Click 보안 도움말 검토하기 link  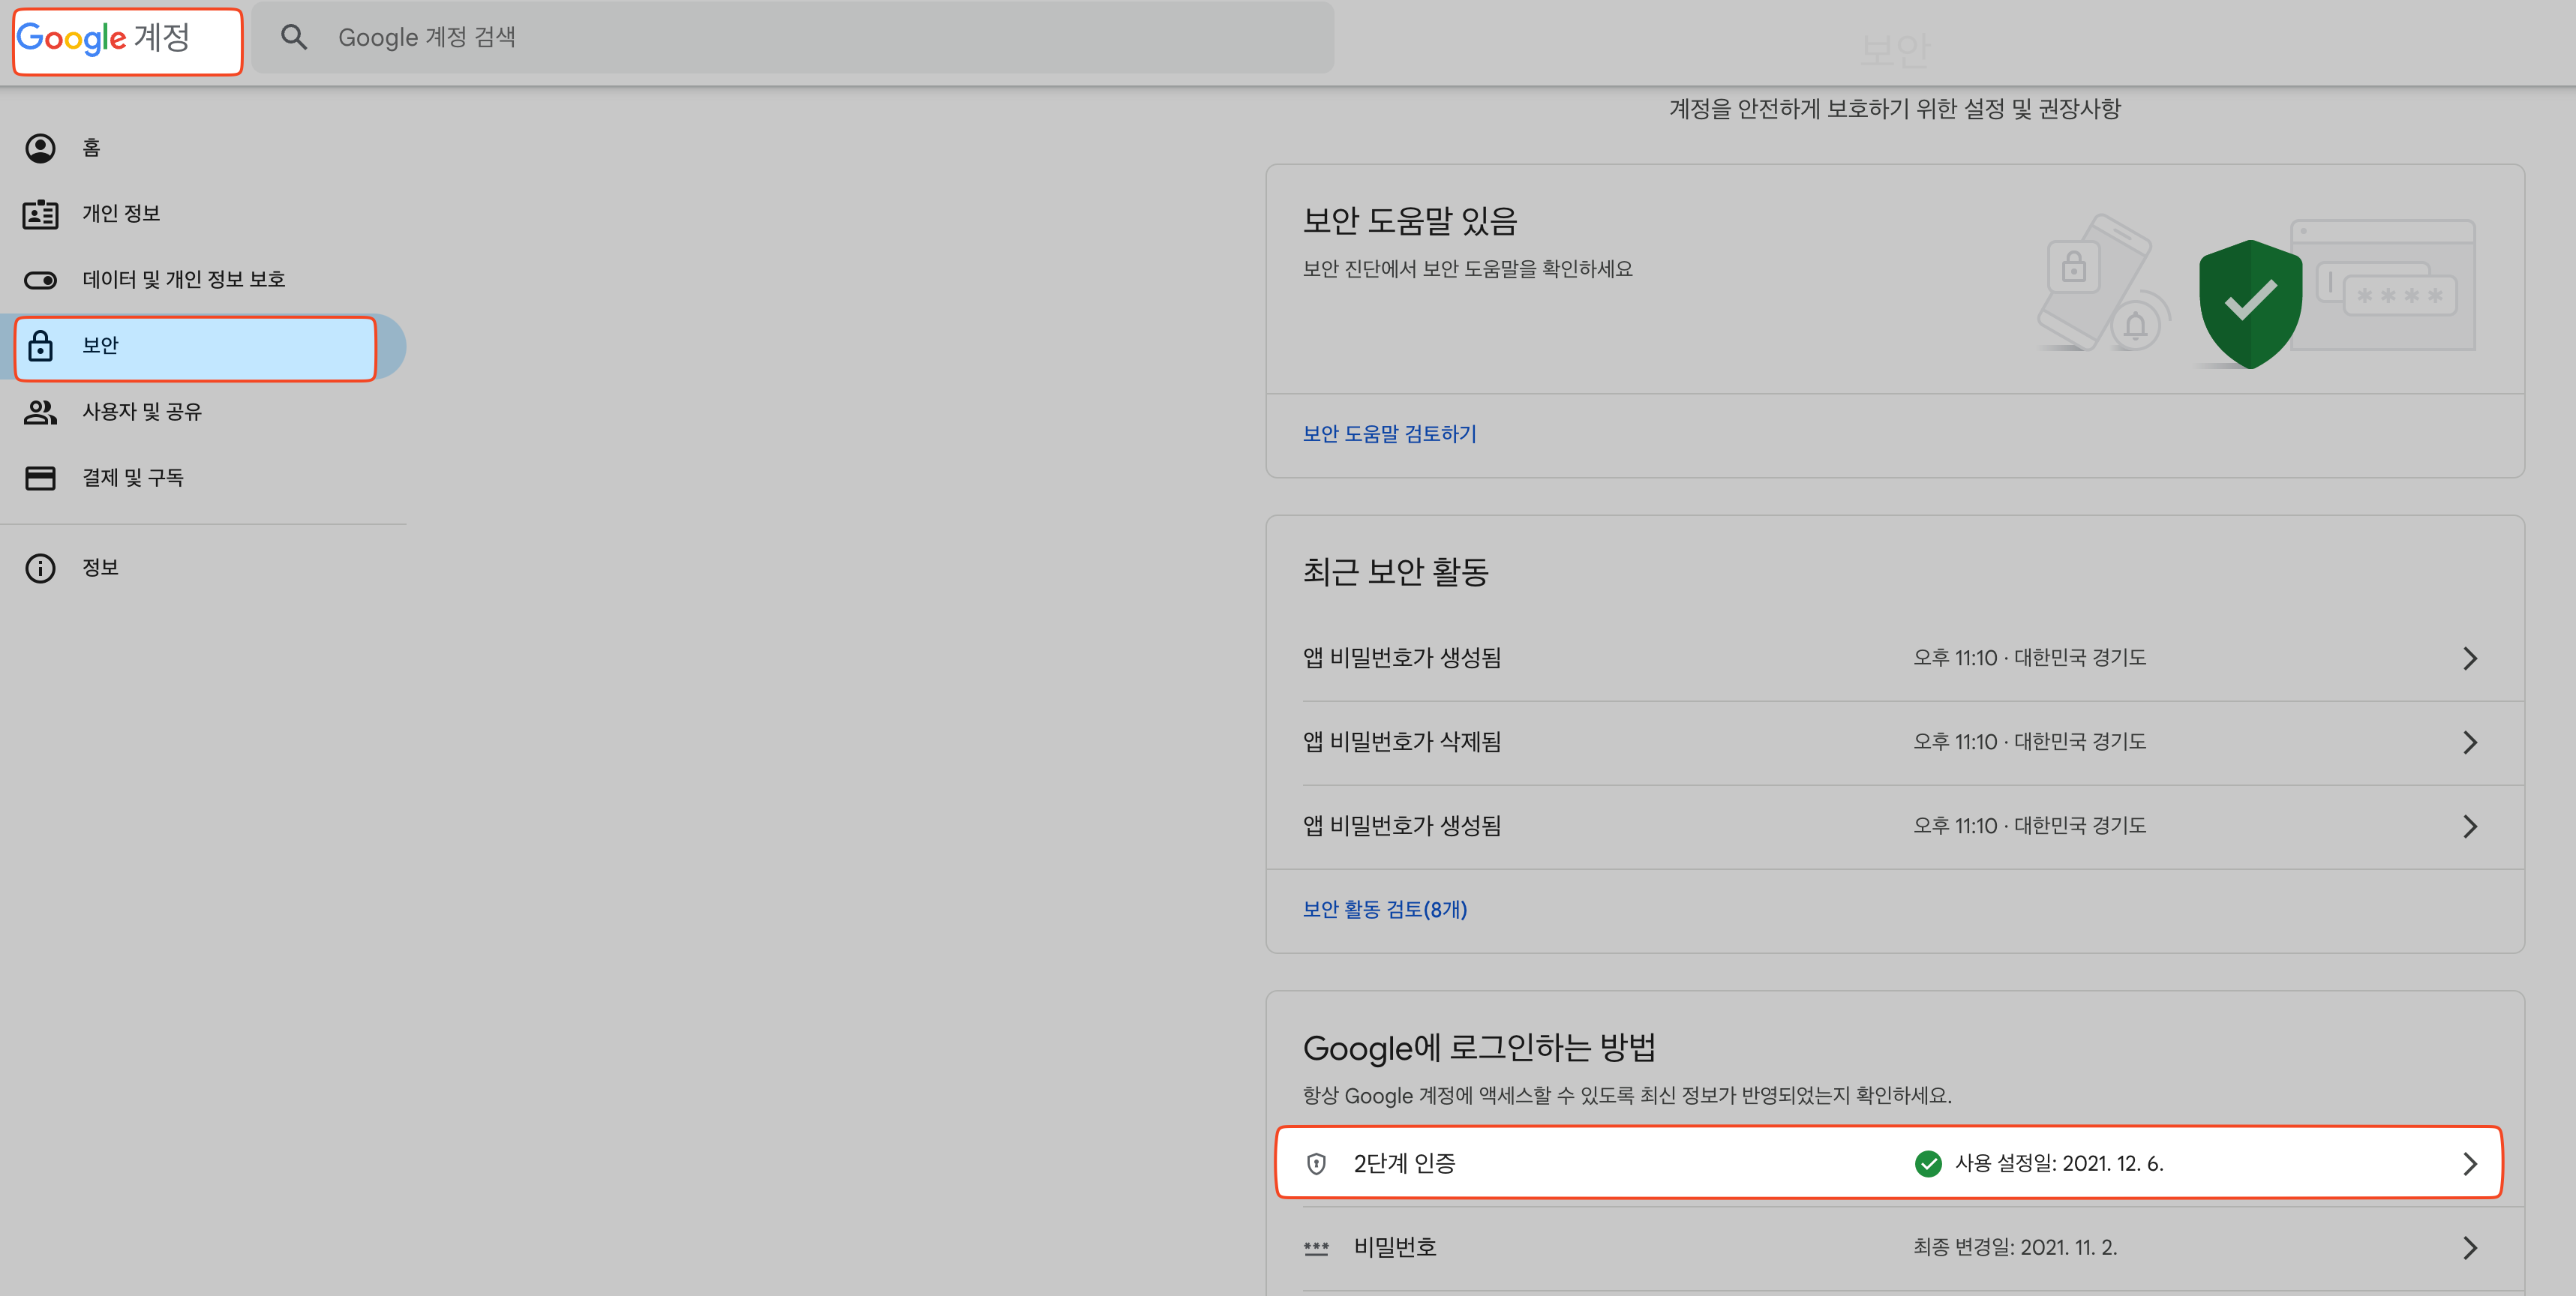coord(1389,434)
